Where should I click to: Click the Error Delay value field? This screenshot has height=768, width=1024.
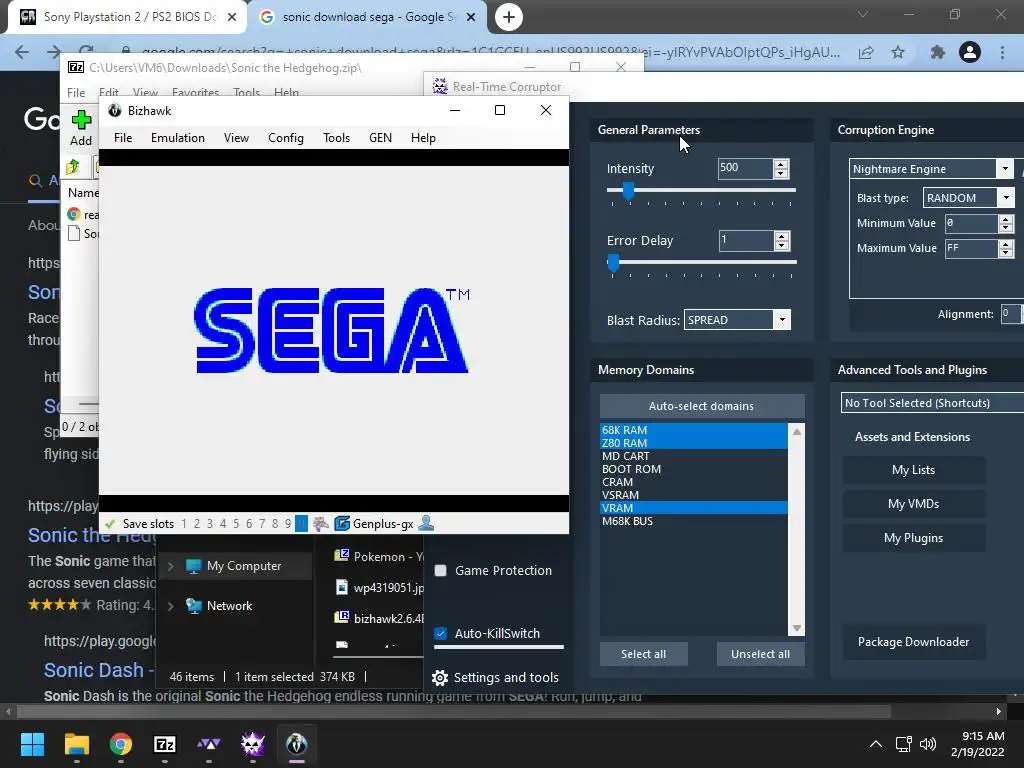pyautogui.click(x=746, y=240)
